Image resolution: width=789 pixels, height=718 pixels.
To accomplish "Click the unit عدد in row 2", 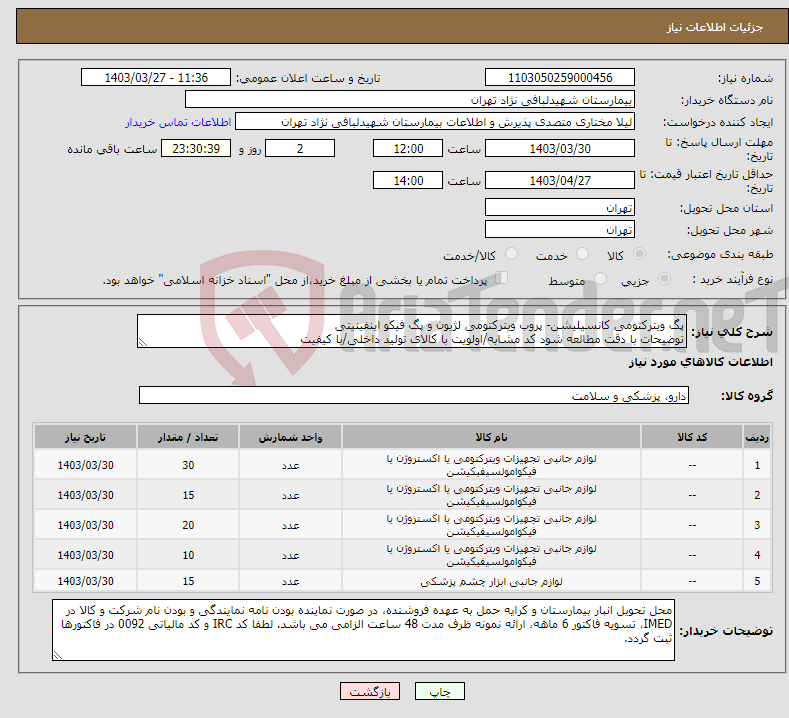I will [290, 496].
